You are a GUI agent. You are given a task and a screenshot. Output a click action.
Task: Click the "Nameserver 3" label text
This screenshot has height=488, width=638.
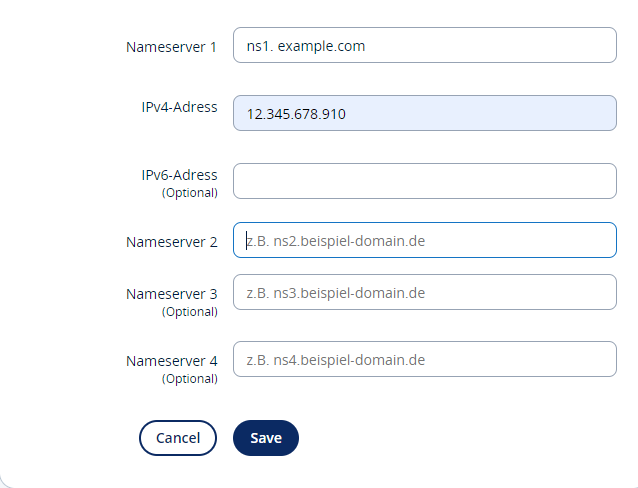171,294
